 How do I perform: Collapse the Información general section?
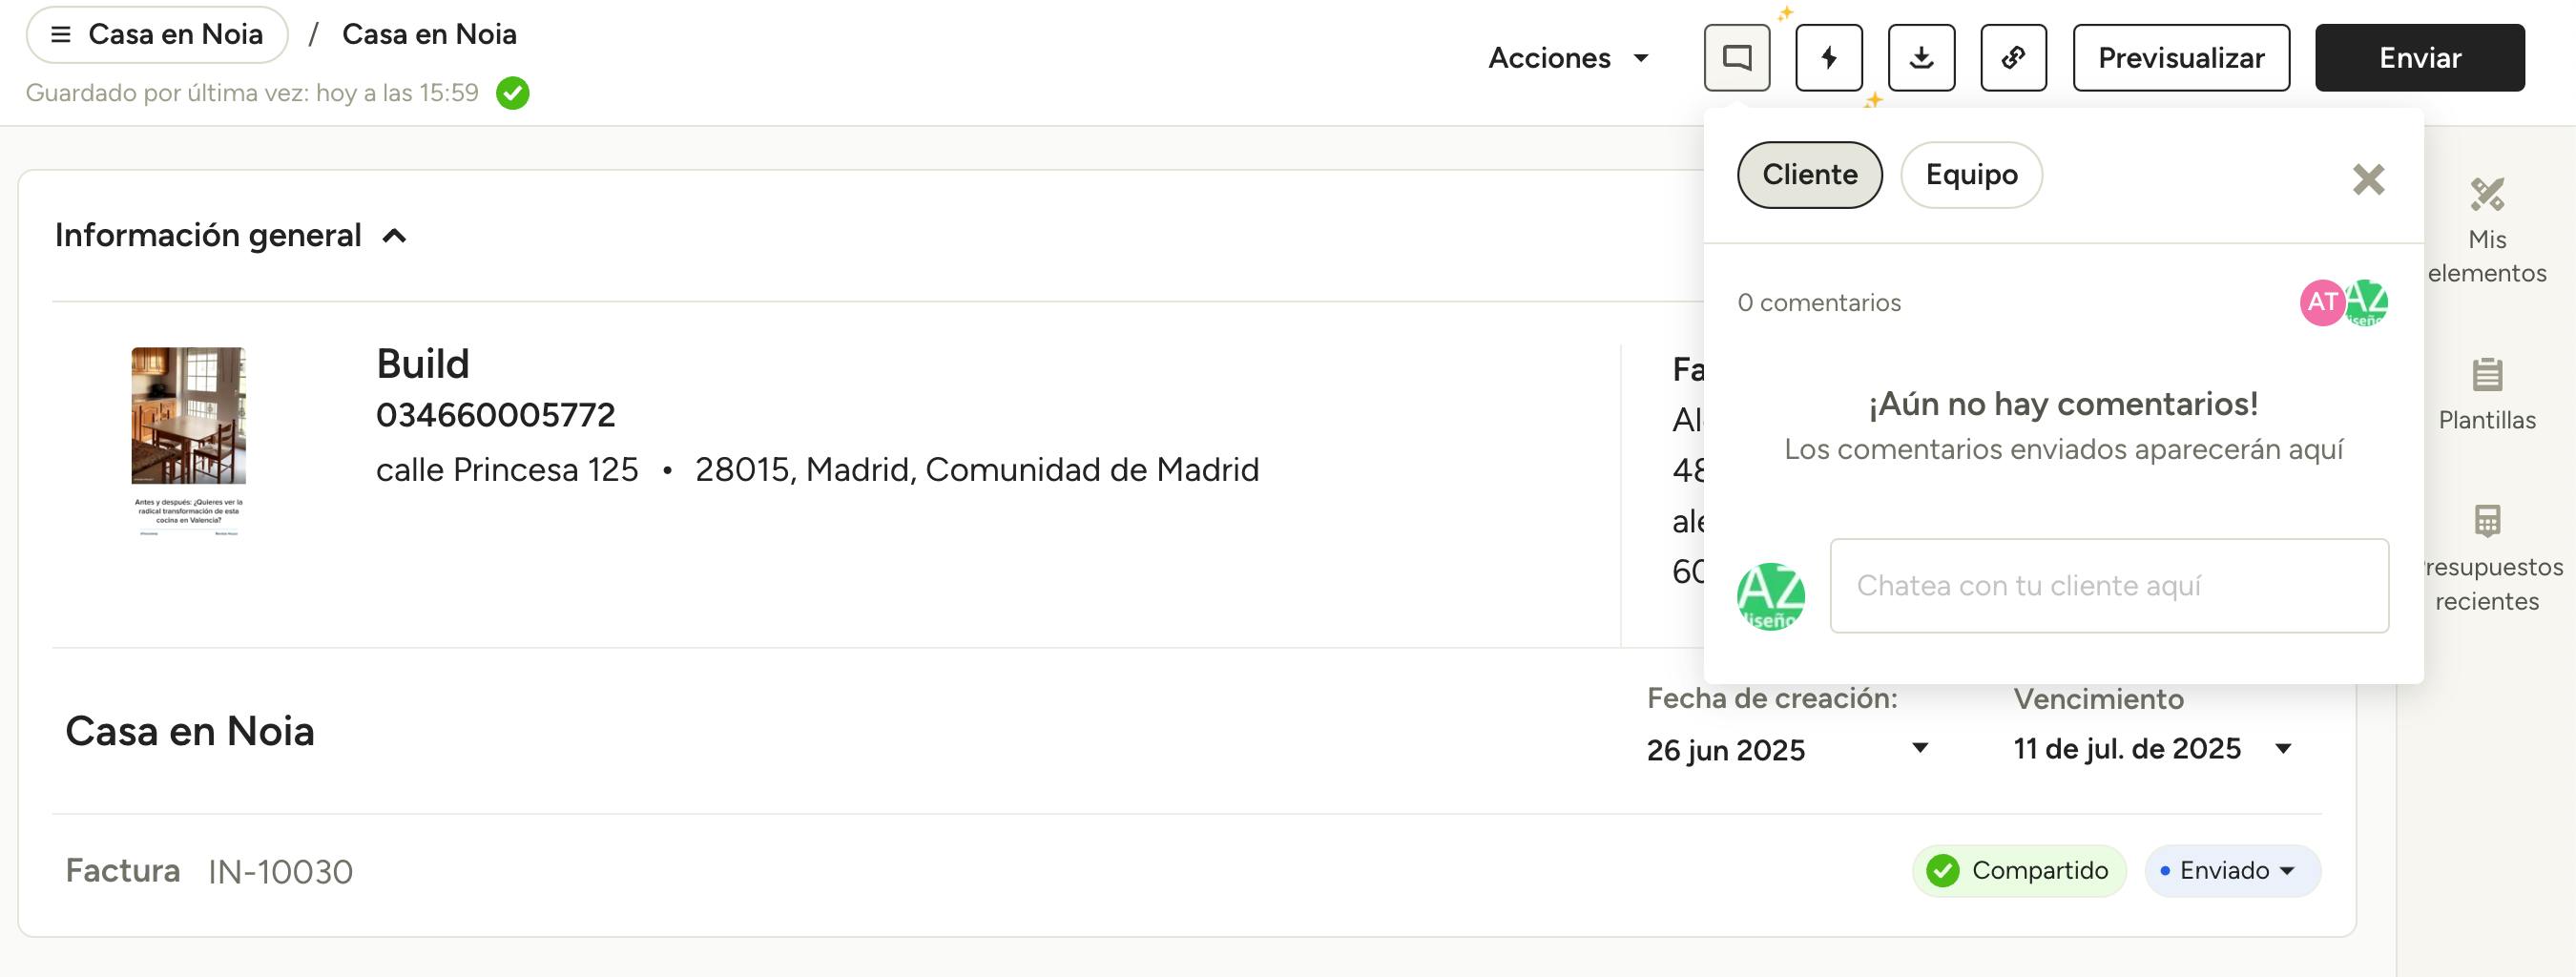click(x=395, y=236)
